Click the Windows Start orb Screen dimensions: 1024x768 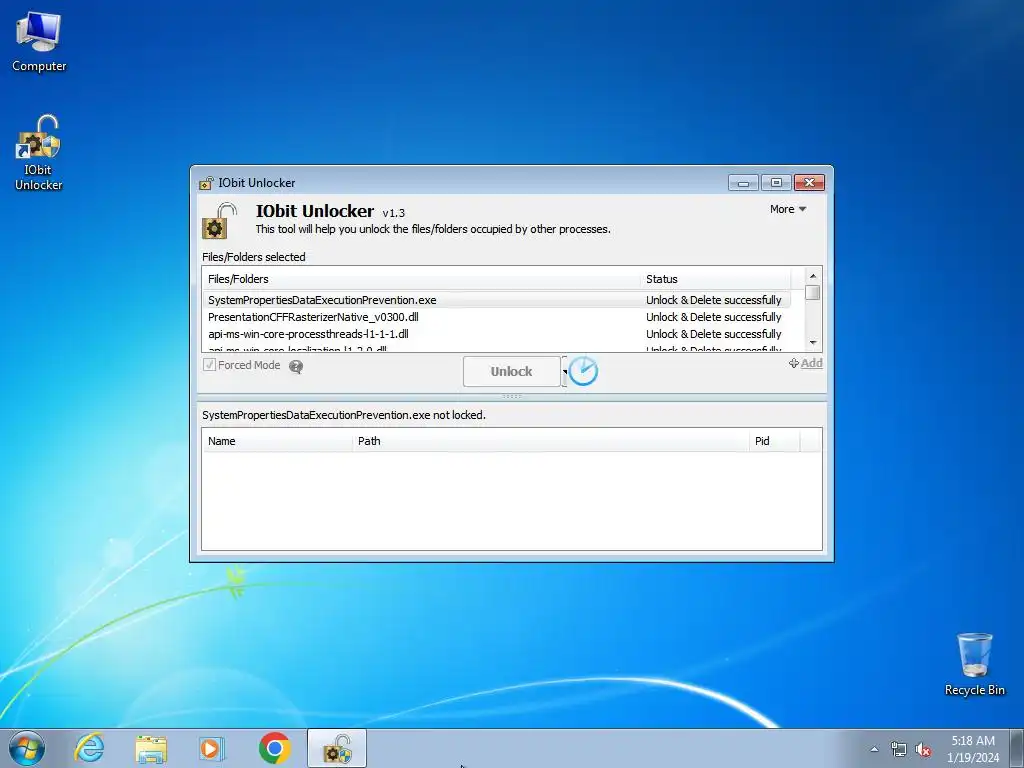[27, 748]
